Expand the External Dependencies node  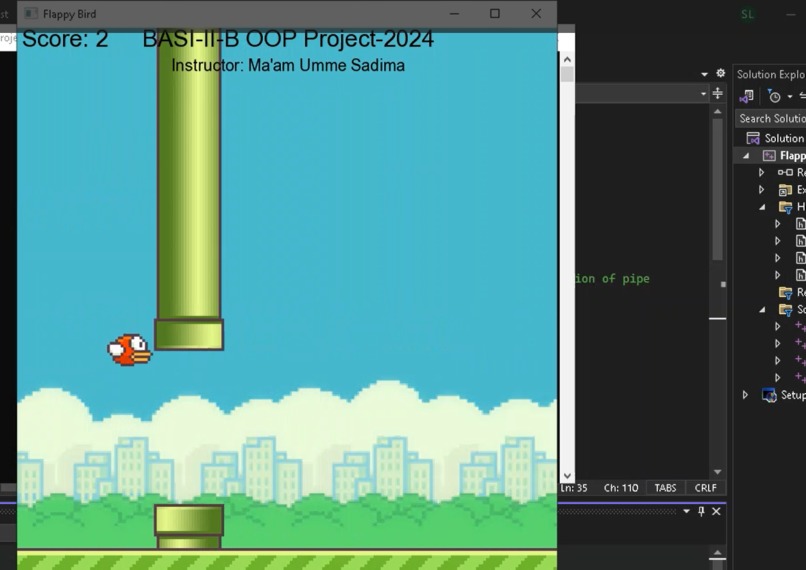coord(761,190)
